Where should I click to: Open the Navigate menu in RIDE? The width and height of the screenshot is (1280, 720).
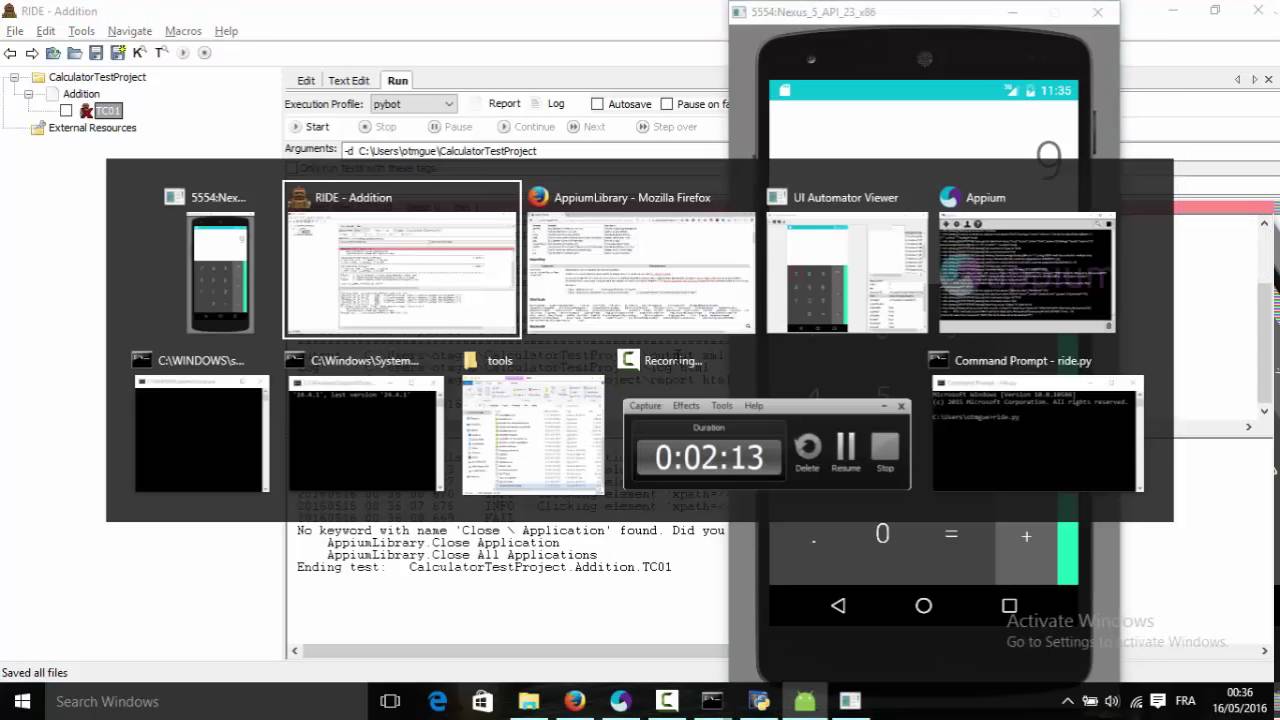pyautogui.click(x=130, y=31)
